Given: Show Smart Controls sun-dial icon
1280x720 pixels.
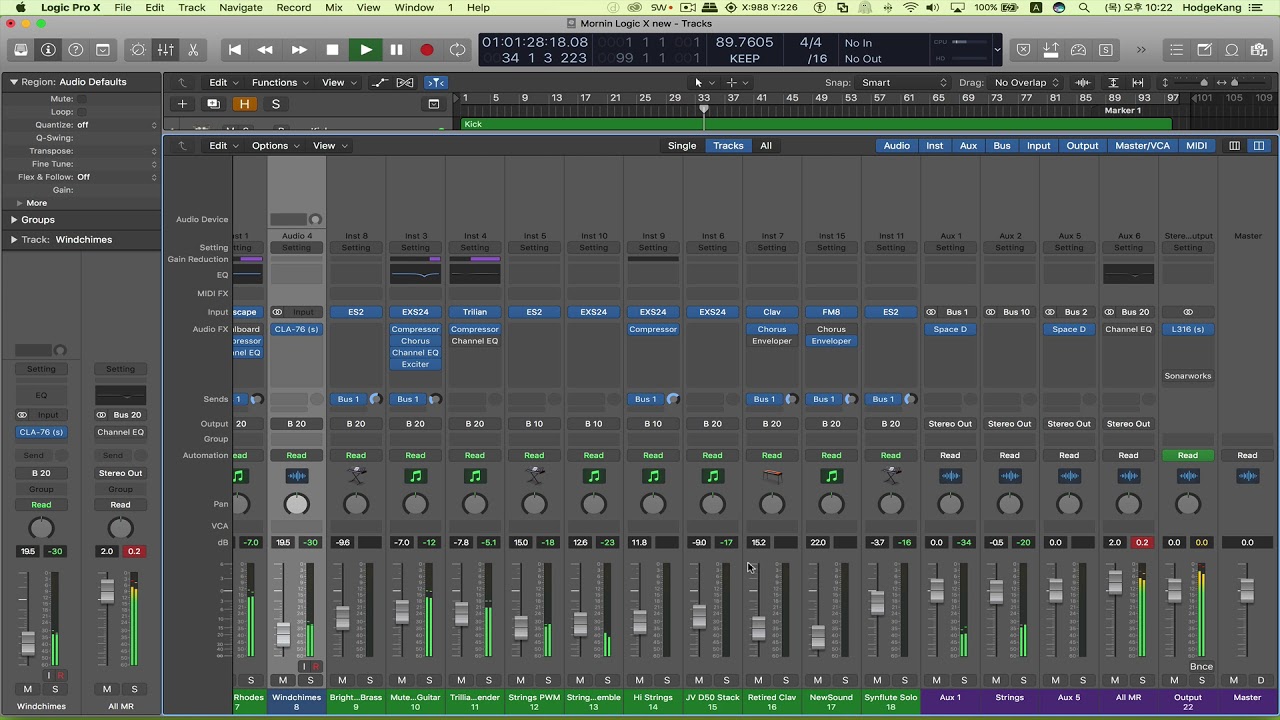Looking at the screenshot, I should coord(138,50).
